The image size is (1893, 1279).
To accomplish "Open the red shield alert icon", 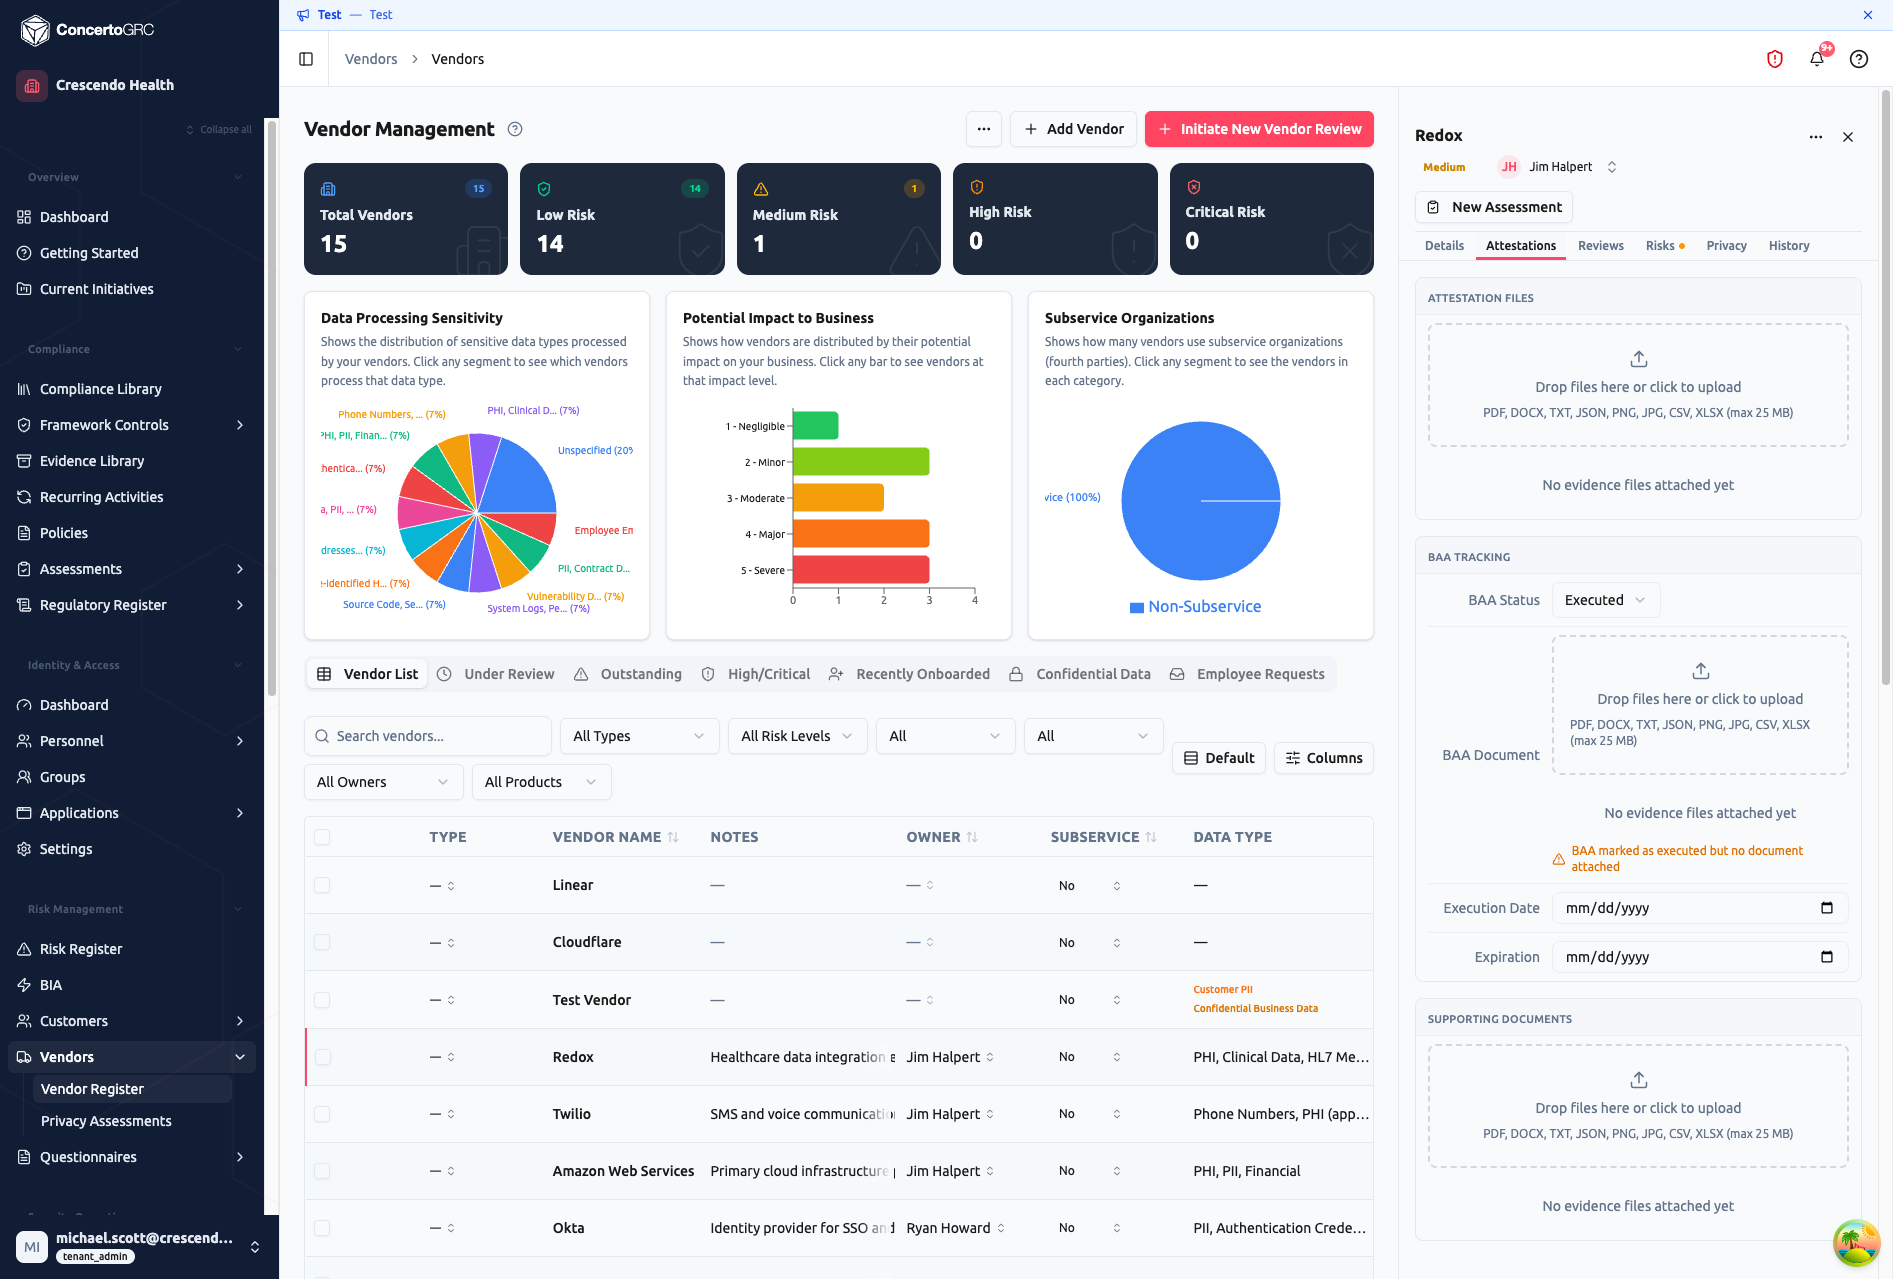I will pos(1775,59).
